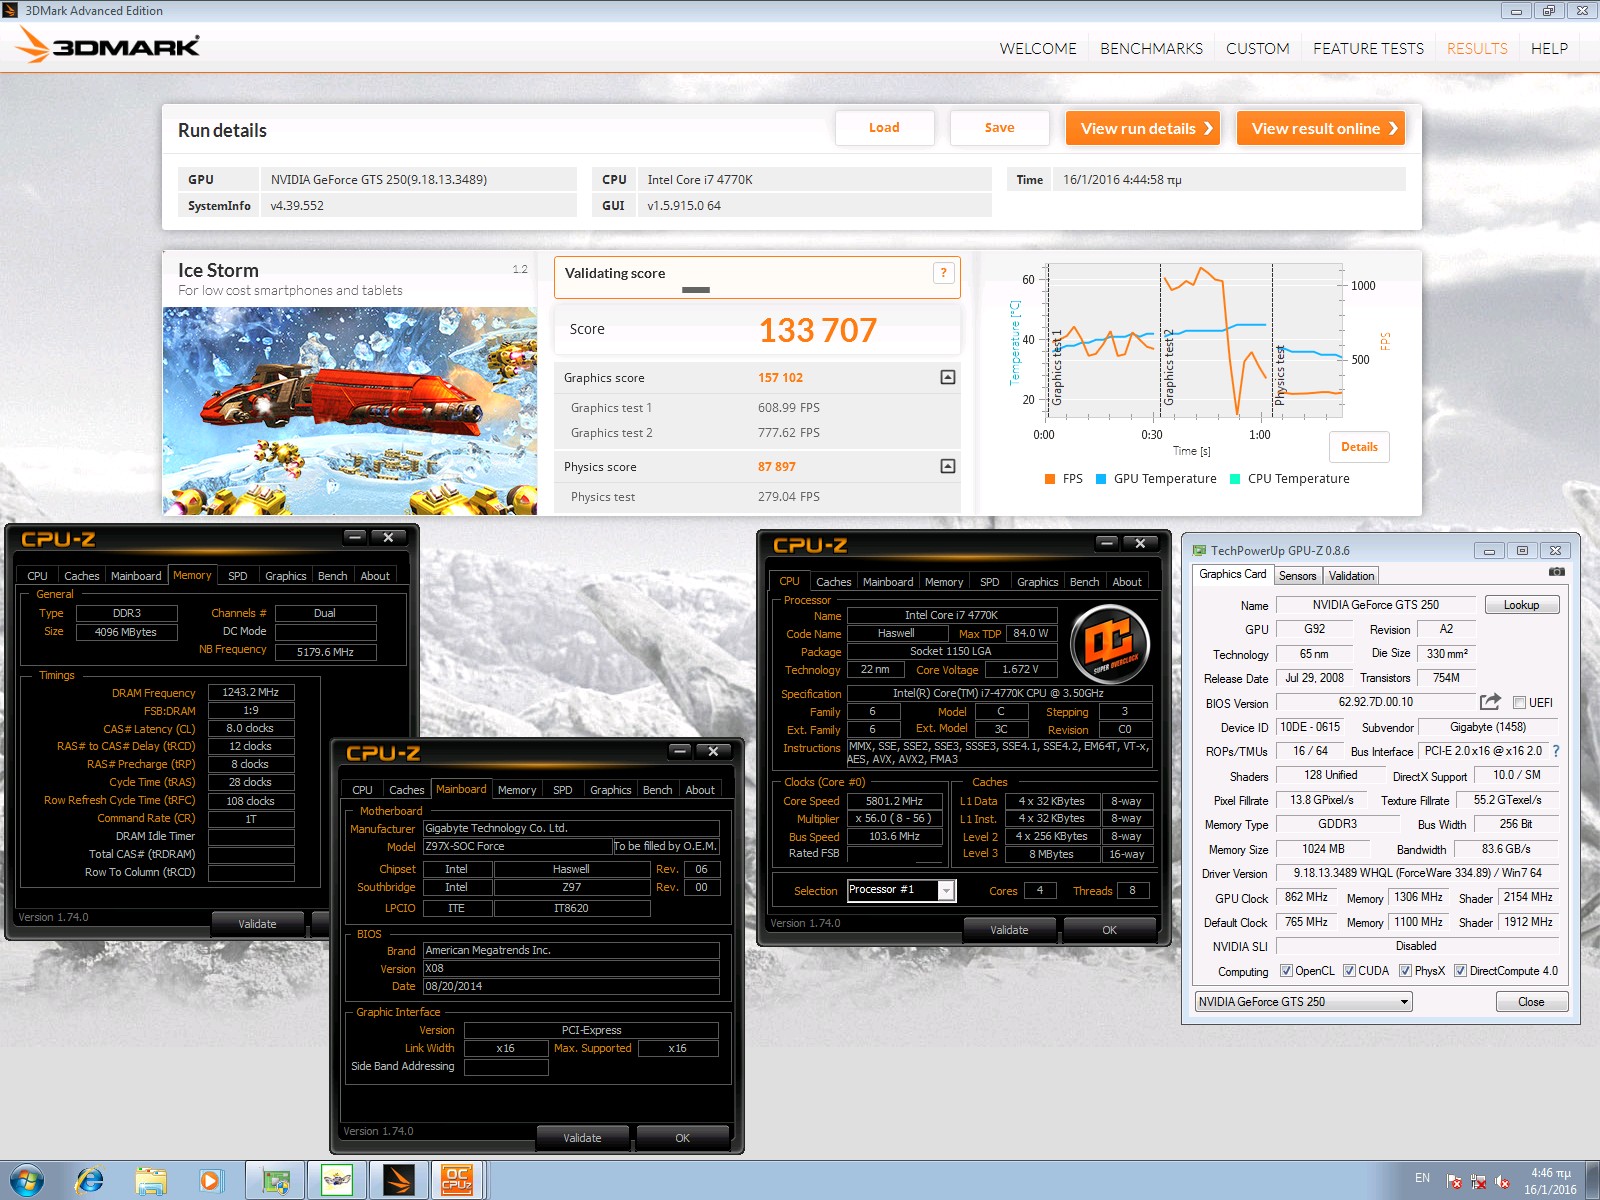This screenshot has width=1600, height=1200.
Task: Open the WELCOME page in 3DMark
Action: pos(1038,48)
